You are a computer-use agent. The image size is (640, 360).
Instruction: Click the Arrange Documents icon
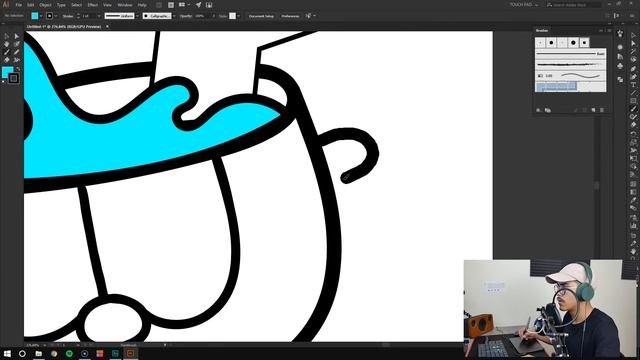(182, 5)
